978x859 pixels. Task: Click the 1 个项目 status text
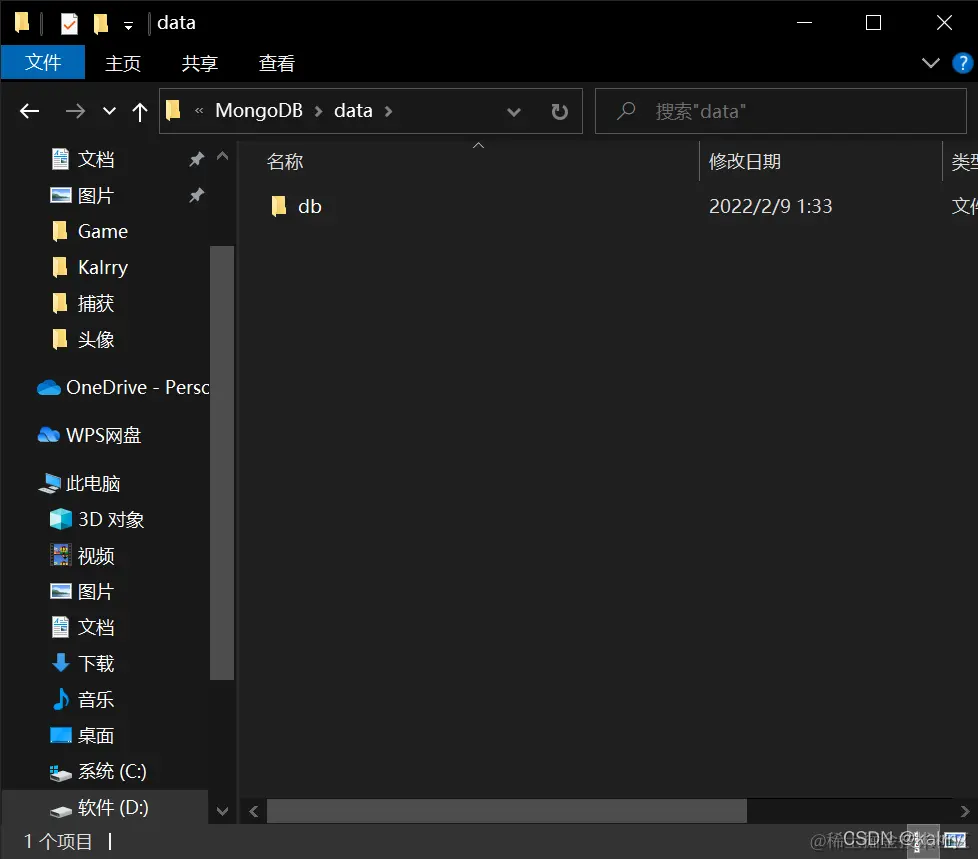[58, 842]
